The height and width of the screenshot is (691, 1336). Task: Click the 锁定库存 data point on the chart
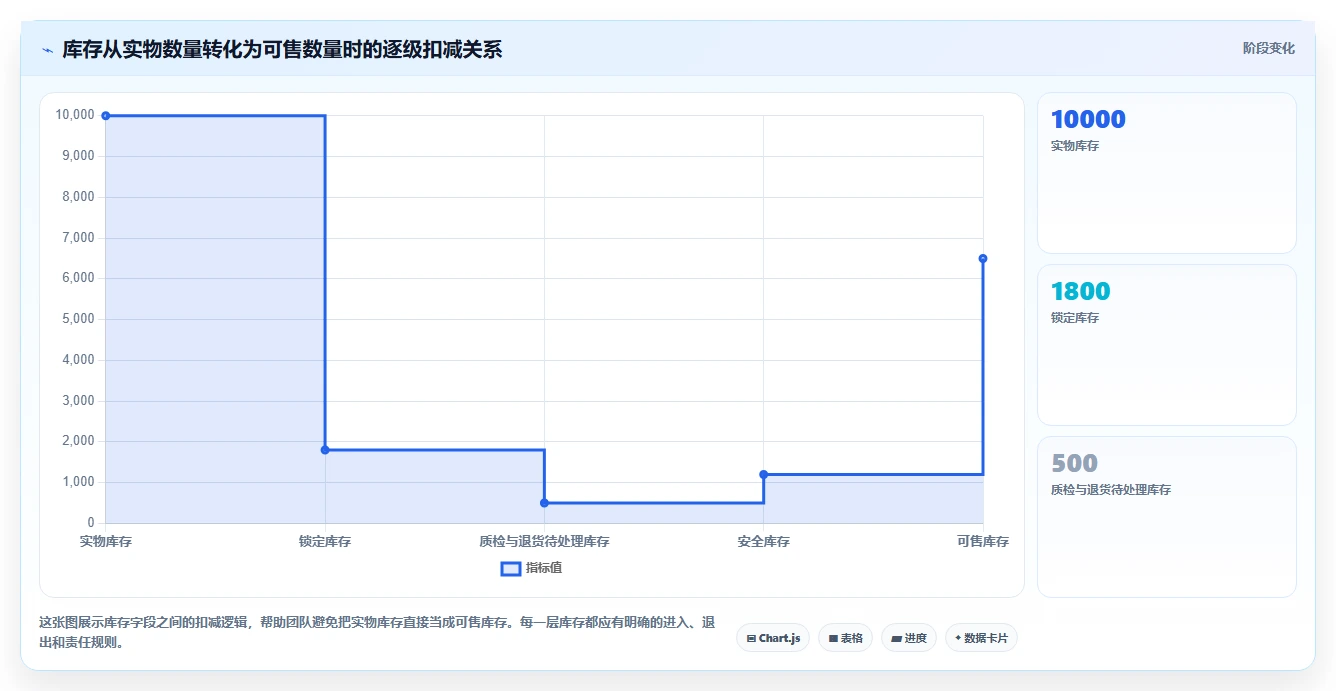coord(325,450)
